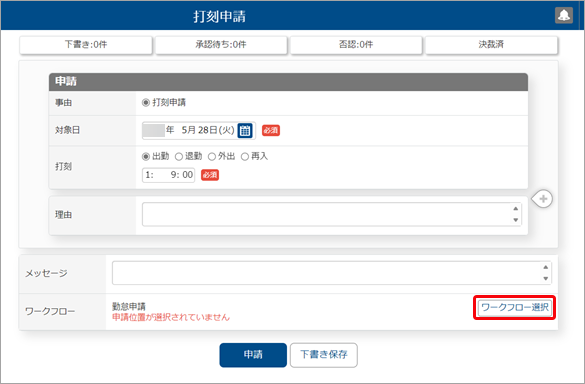This screenshot has width=585, height=384.
Task: Select the 外出 radio option
Action: pyautogui.click(x=212, y=157)
